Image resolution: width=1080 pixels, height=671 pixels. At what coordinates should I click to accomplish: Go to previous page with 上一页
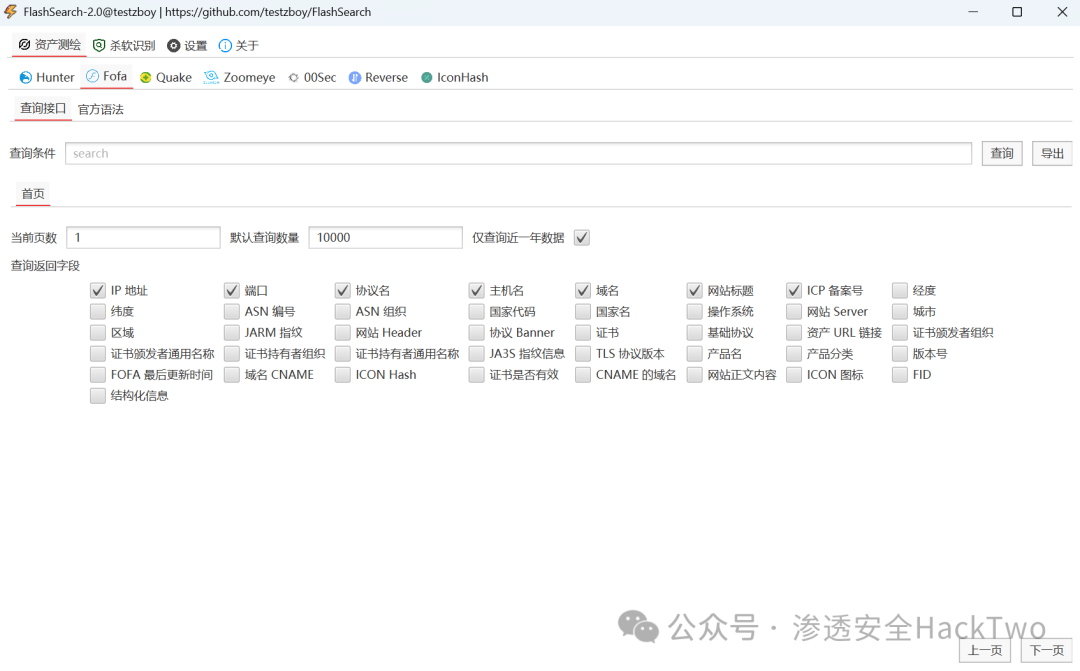[985, 650]
